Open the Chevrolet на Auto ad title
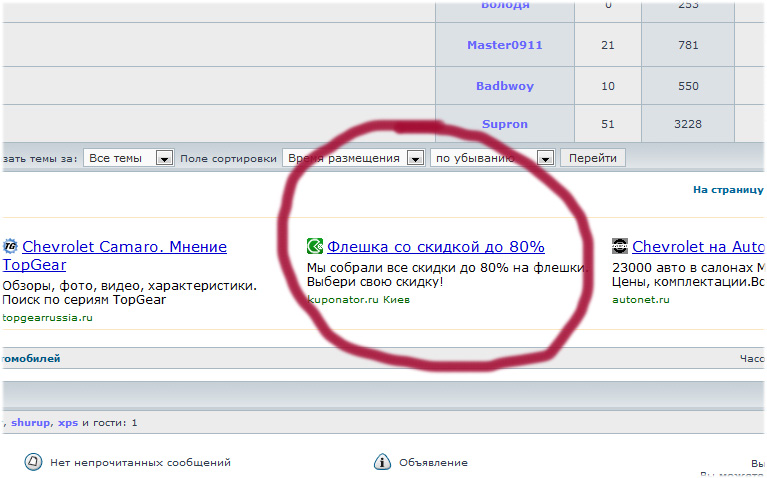 [698, 247]
